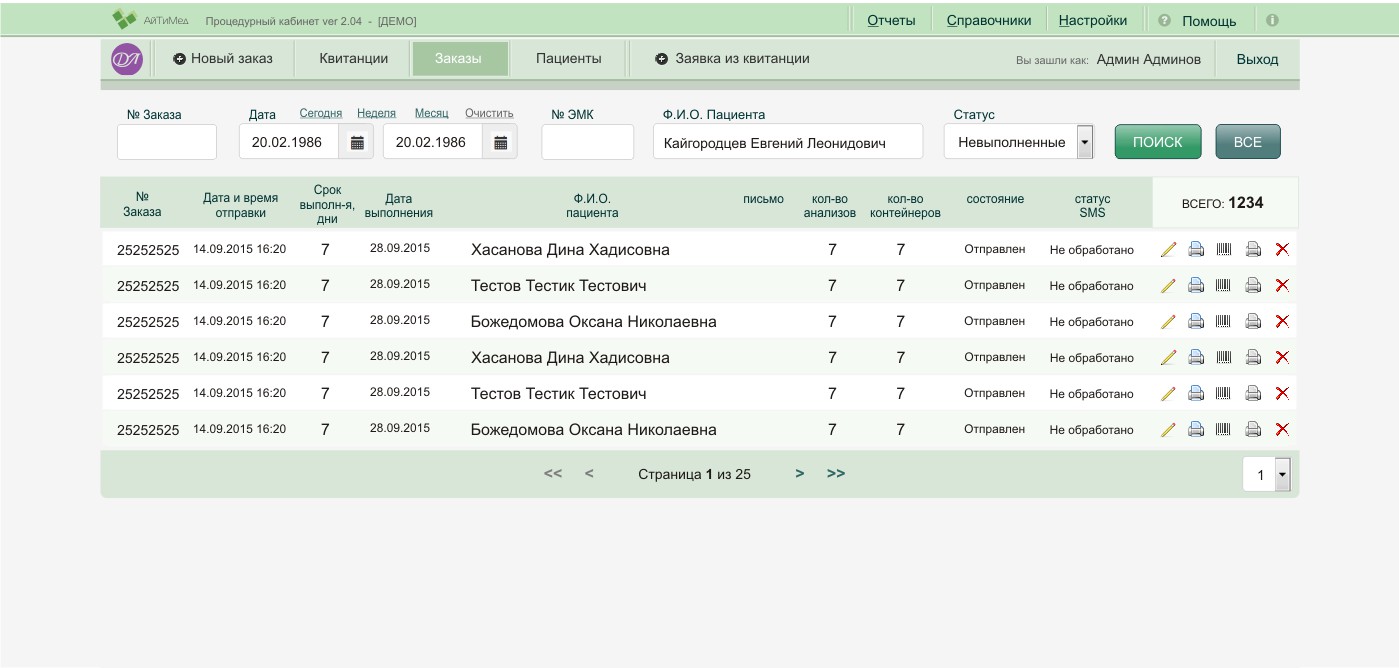Edit first Тестов Тестик Тестович order

pyautogui.click(x=1168, y=286)
